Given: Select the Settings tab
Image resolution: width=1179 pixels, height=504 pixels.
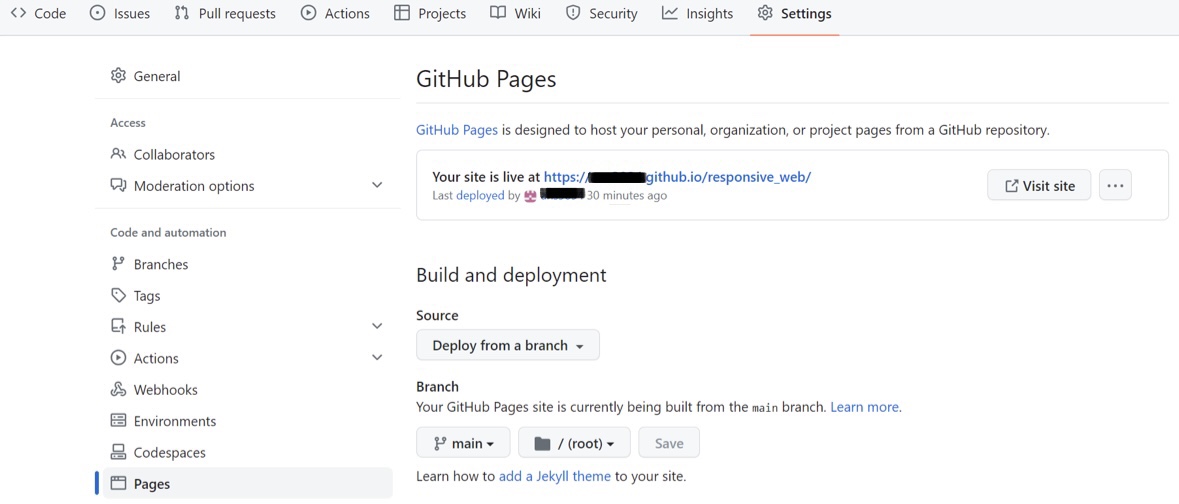Looking at the screenshot, I should coord(795,14).
